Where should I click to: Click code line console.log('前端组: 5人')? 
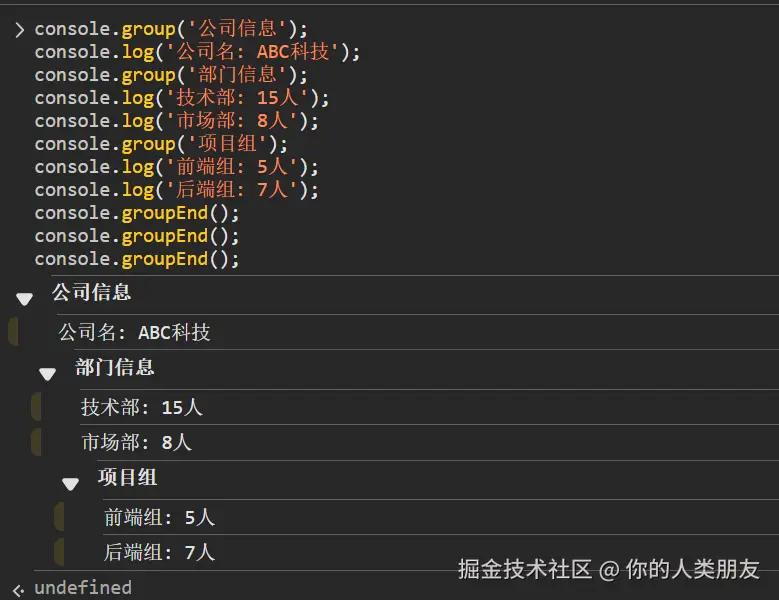[x=177, y=167]
